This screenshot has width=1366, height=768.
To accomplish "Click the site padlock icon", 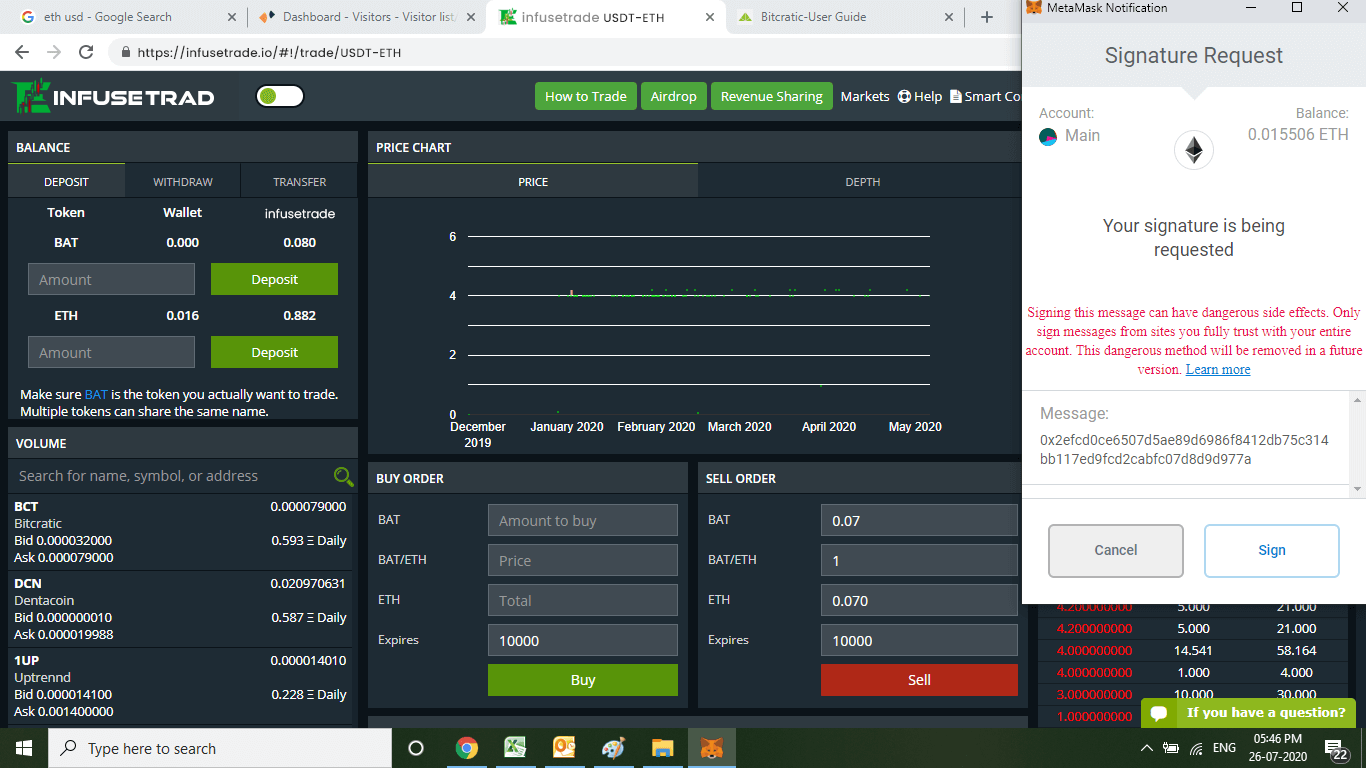I will pyautogui.click(x=126, y=52).
